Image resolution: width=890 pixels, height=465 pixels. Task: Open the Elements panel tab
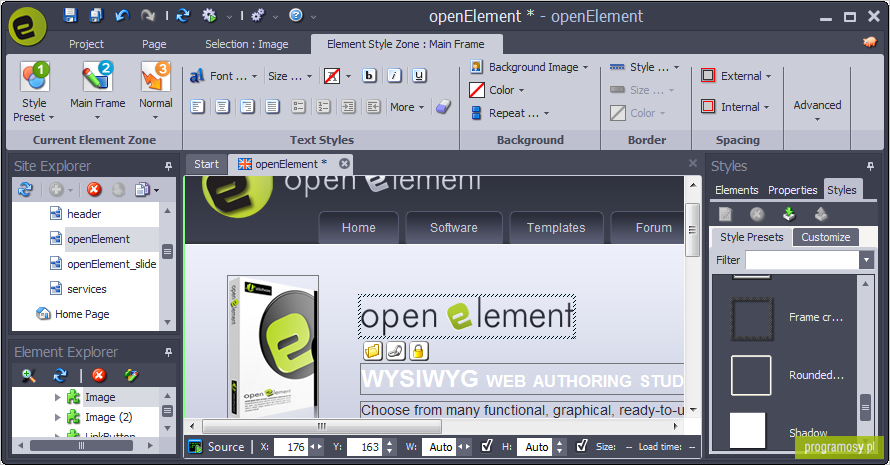coord(736,190)
